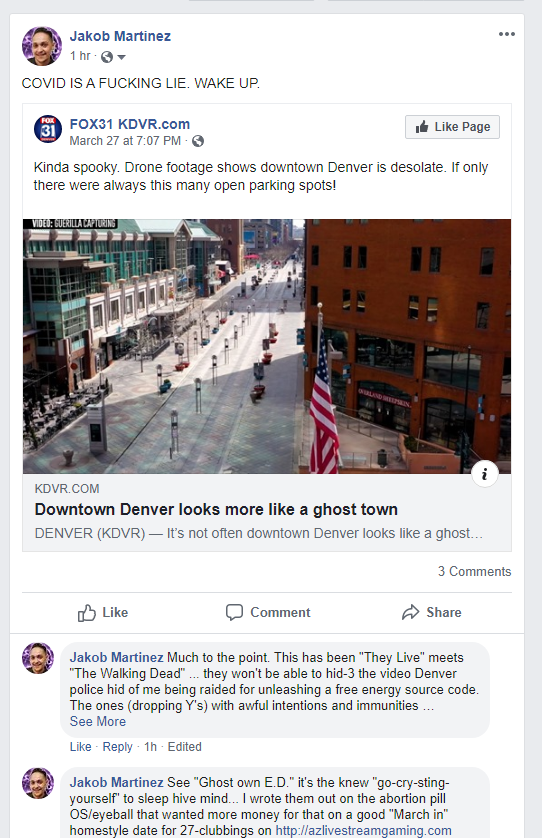
Task: Open the article info 'i' icon
Action: coord(485,474)
